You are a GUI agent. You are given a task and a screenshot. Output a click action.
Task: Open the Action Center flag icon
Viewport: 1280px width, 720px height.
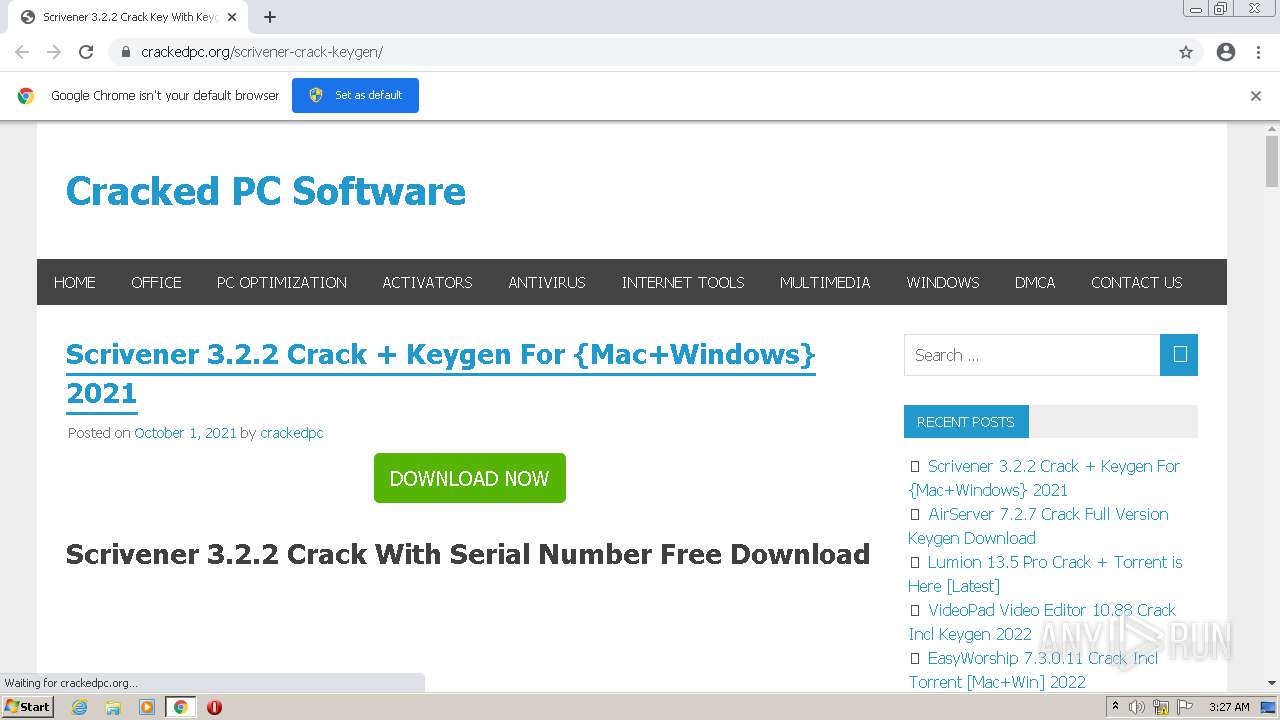click(1185, 707)
